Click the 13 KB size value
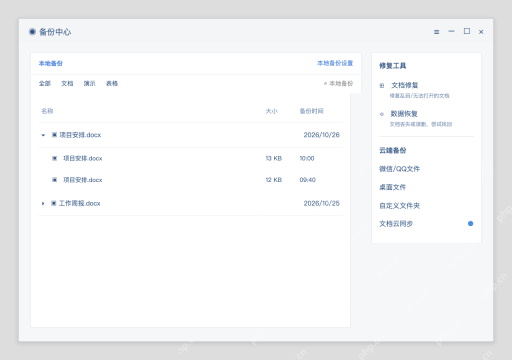The width and height of the screenshot is (512, 360). [x=274, y=158]
